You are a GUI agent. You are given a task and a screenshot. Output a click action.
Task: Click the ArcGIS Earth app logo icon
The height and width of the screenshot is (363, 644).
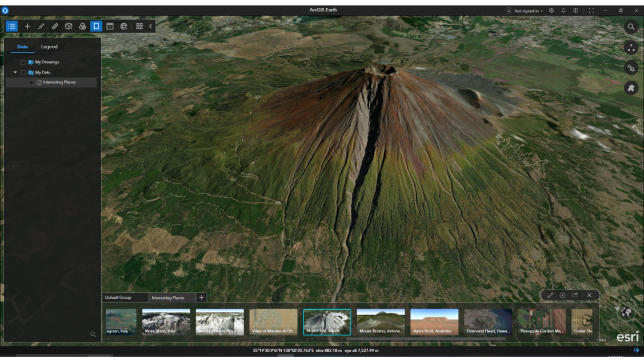point(5,11)
